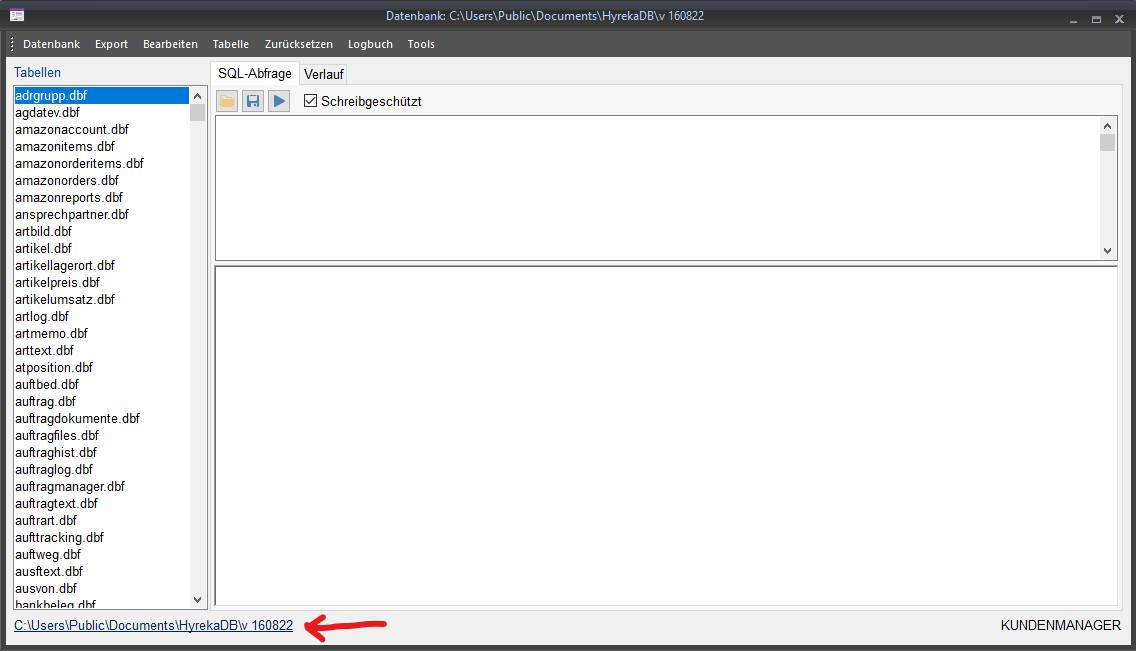Select auftrag.dbf table
1136x651 pixels.
[101, 402]
